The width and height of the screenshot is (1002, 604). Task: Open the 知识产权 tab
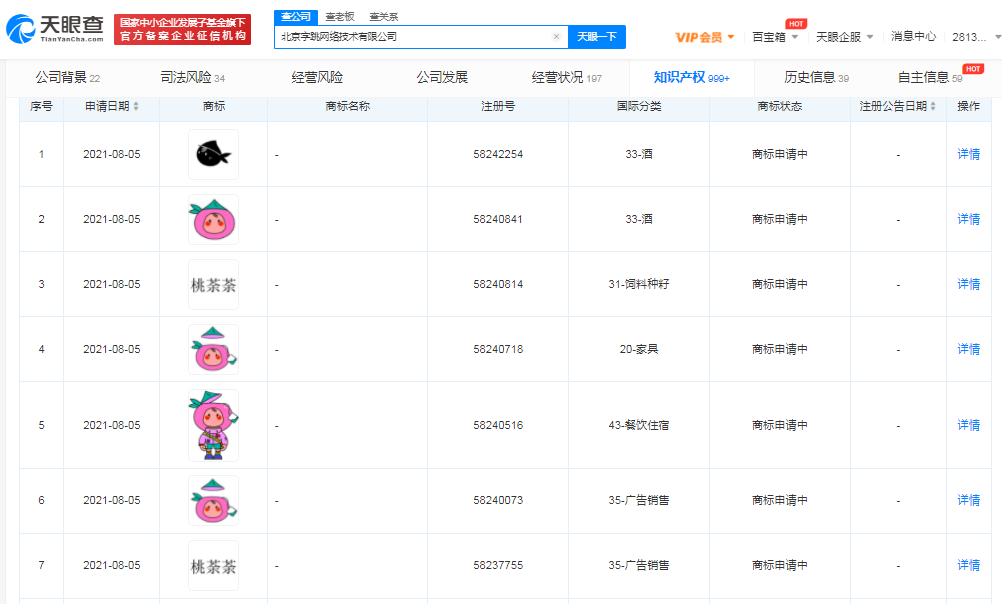pos(691,77)
